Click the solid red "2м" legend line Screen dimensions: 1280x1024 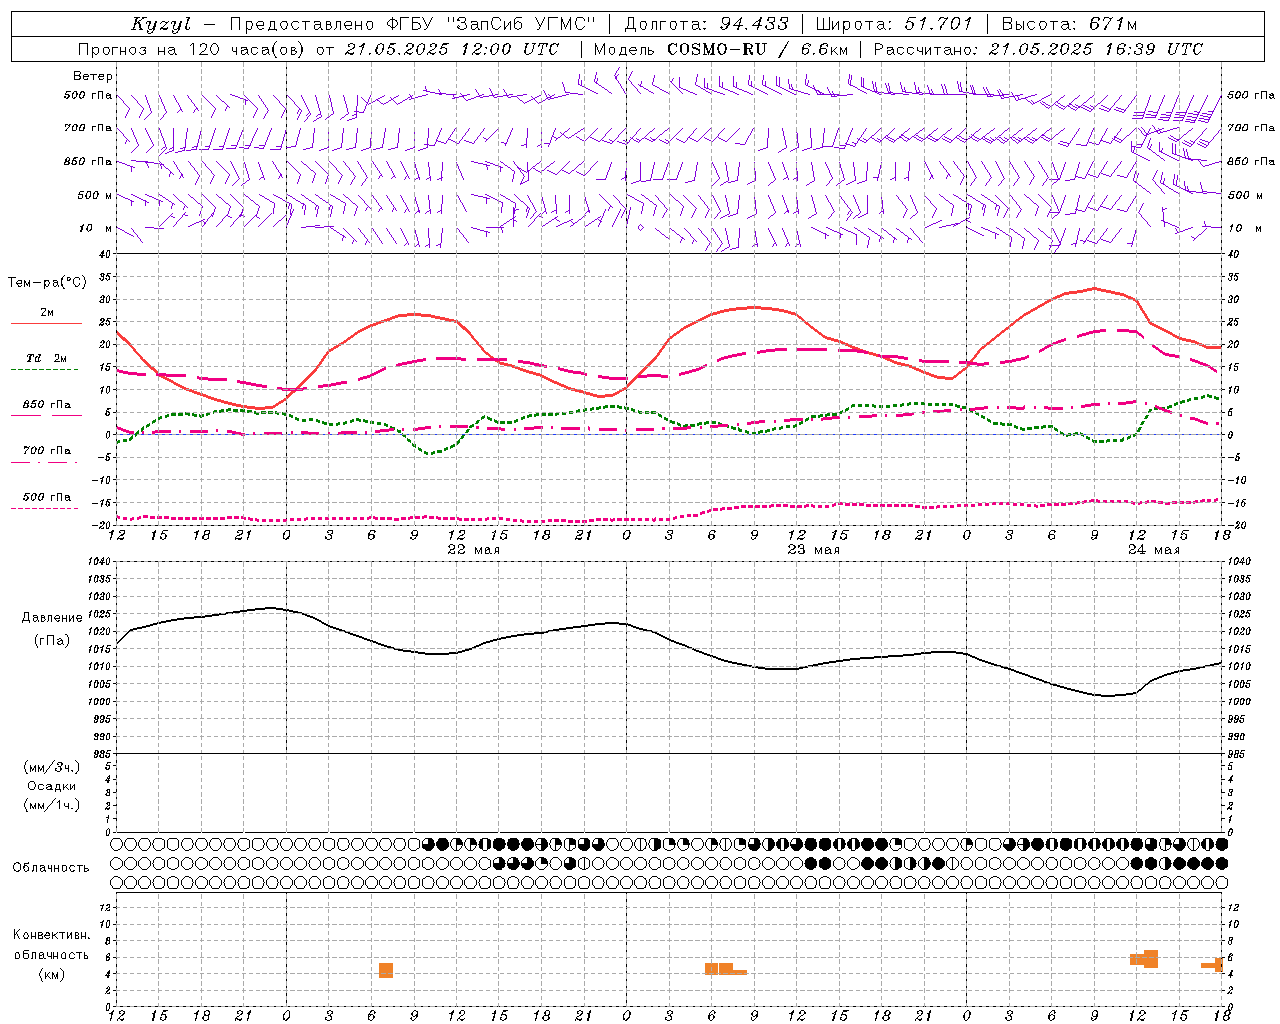[x=46, y=323]
